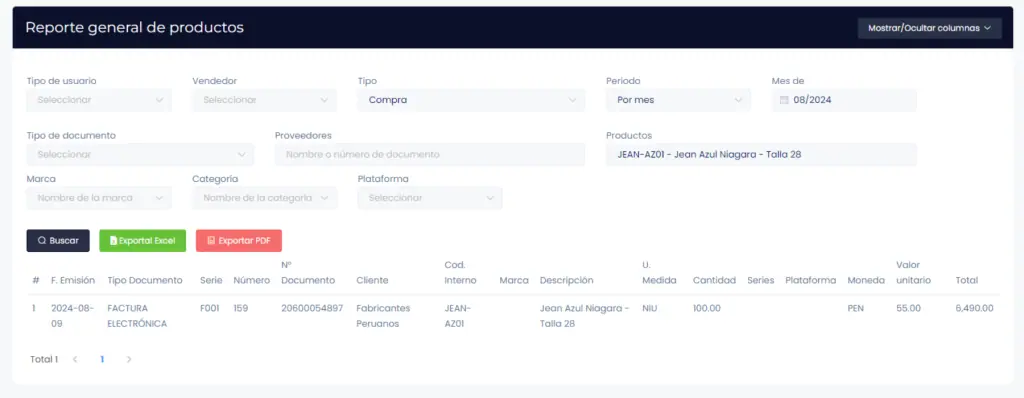Click the Total 1 pagination label

click(x=44, y=359)
